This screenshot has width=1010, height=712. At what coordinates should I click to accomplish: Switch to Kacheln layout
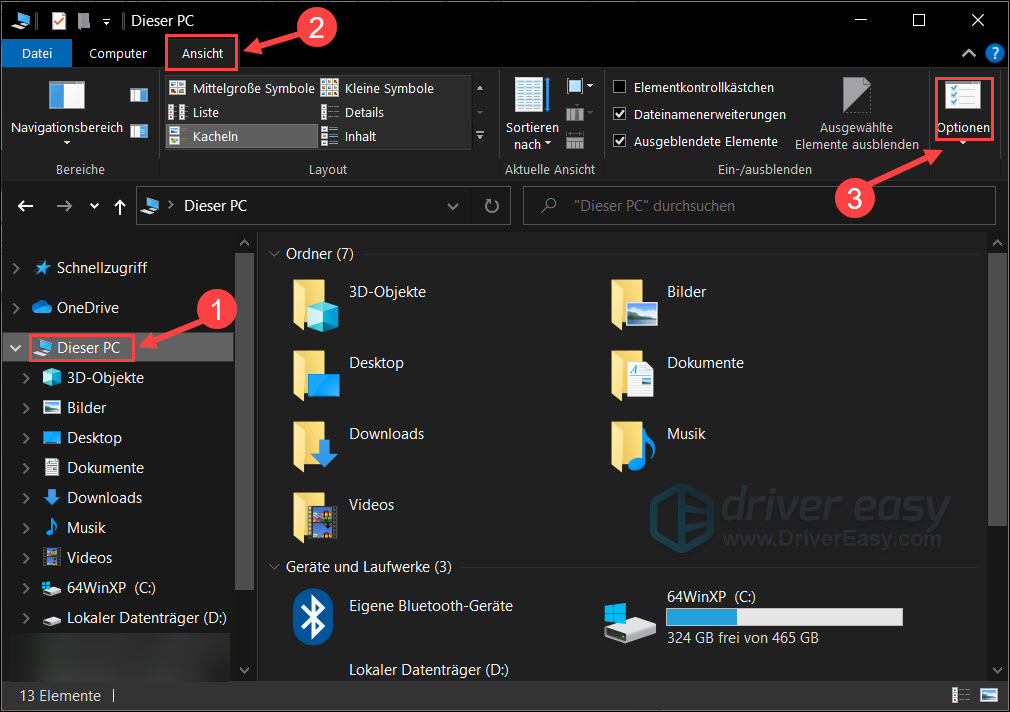218,135
